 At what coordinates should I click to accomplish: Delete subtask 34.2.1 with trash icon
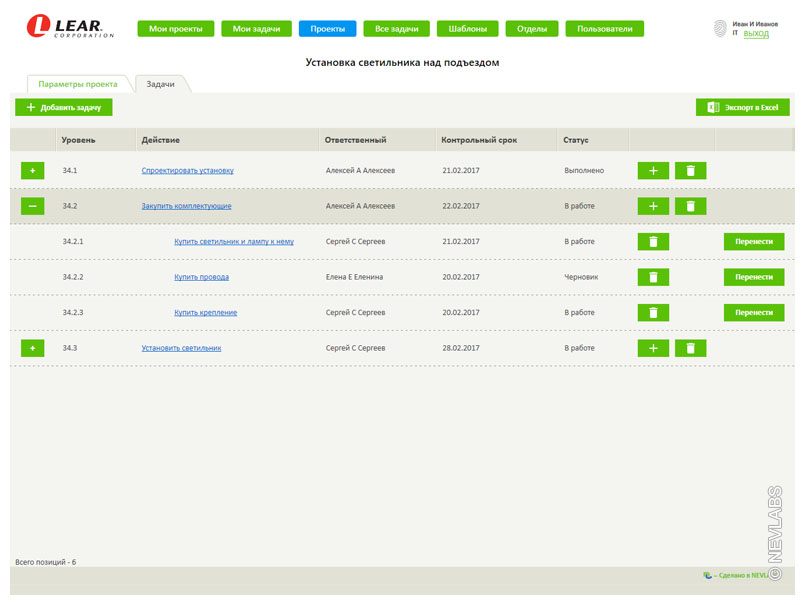coord(653,242)
